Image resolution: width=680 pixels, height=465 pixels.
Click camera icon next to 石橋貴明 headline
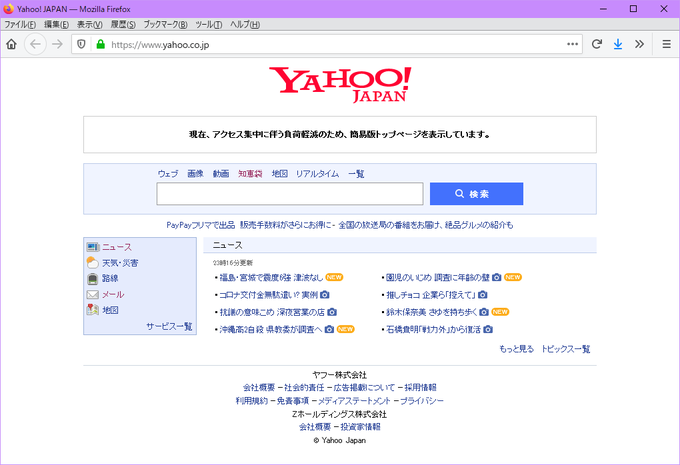pyautogui.click(x=488, y=330)
